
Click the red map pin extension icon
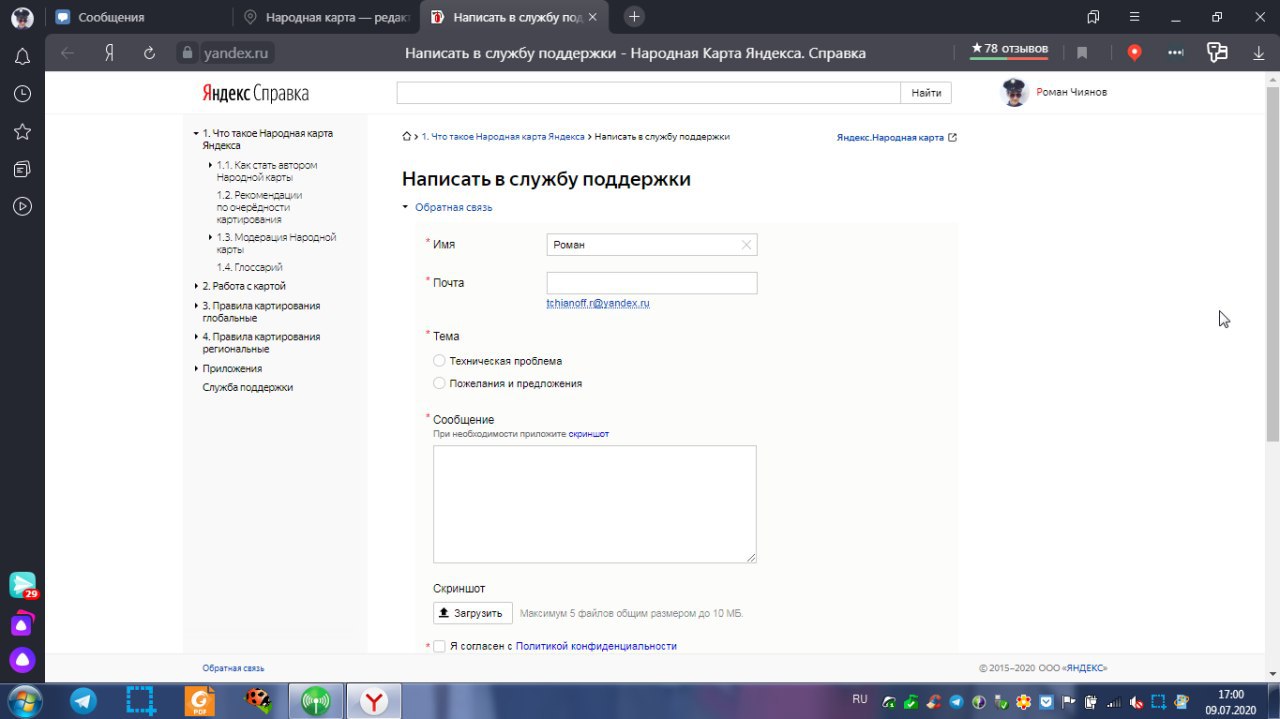[x=1134, y=53]
